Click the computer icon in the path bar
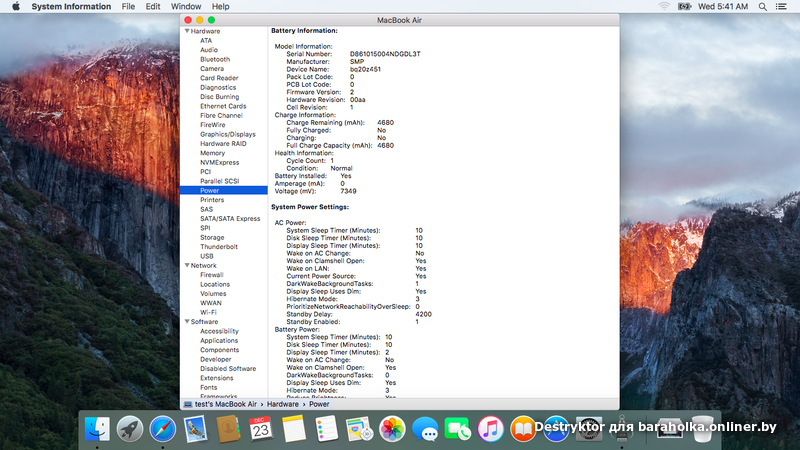 click(x=188, y=404)
